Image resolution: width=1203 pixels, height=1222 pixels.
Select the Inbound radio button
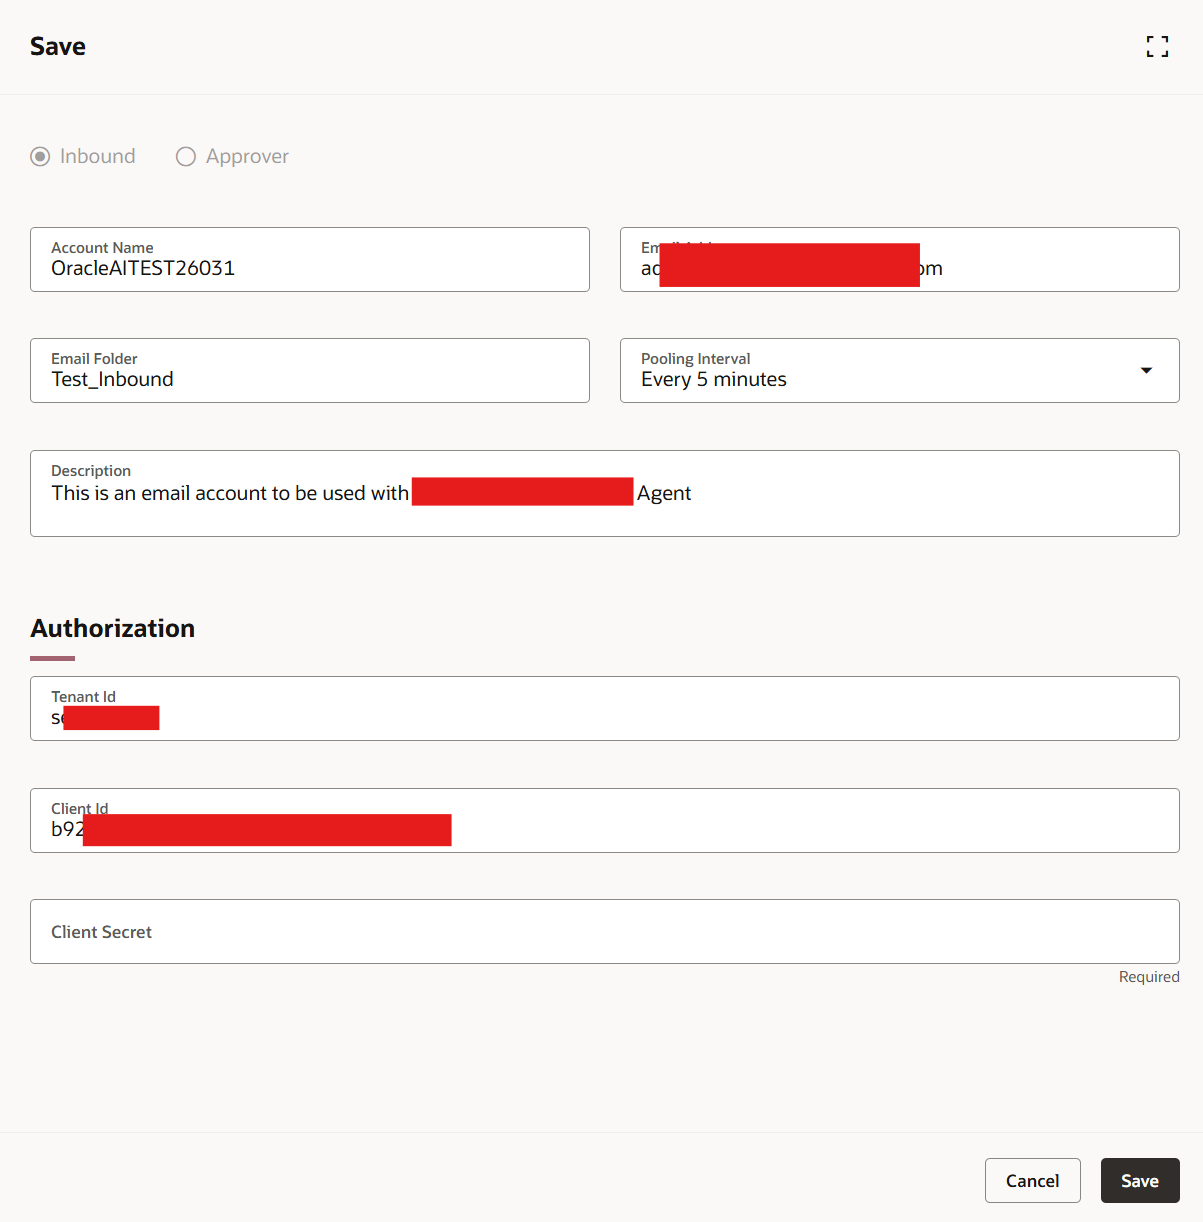[x=40, y=157]
